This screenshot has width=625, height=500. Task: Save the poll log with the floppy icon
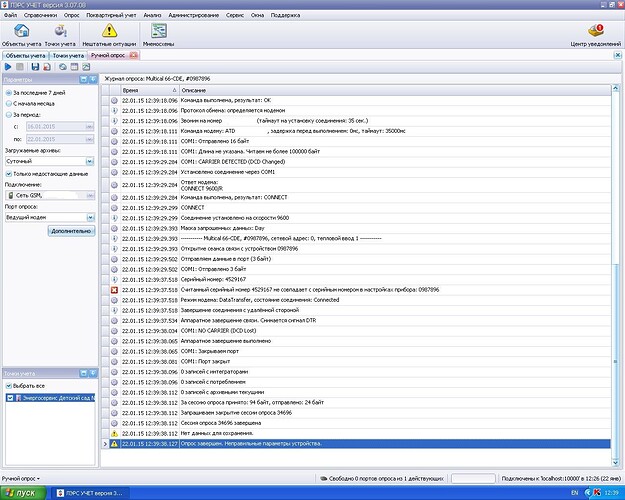tap(35, 67)
